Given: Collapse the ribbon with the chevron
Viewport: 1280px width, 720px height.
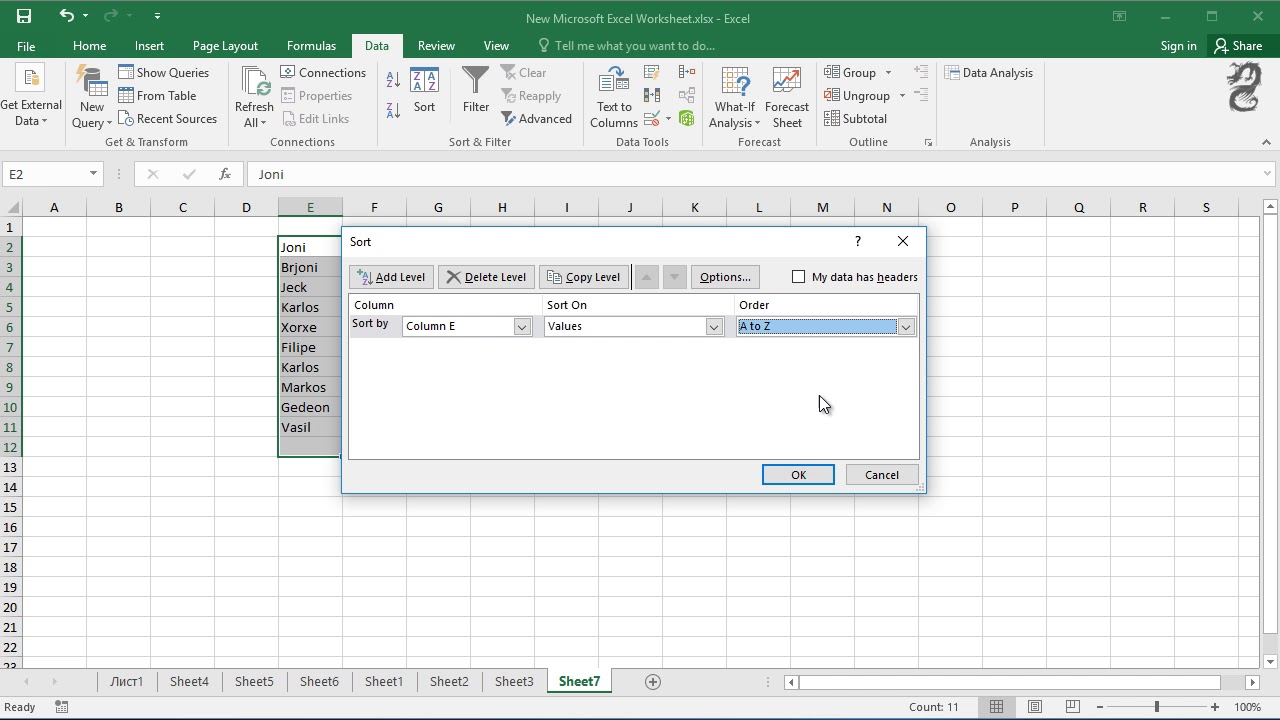Looking at the screenshot, I should coord(1268,142).
